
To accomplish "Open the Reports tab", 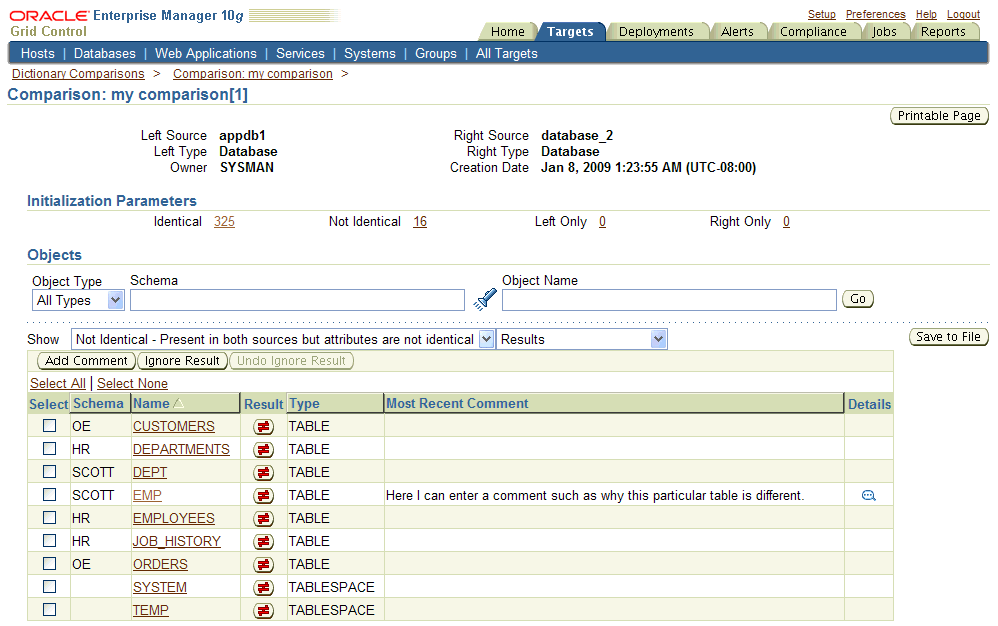I will [943, 32].
